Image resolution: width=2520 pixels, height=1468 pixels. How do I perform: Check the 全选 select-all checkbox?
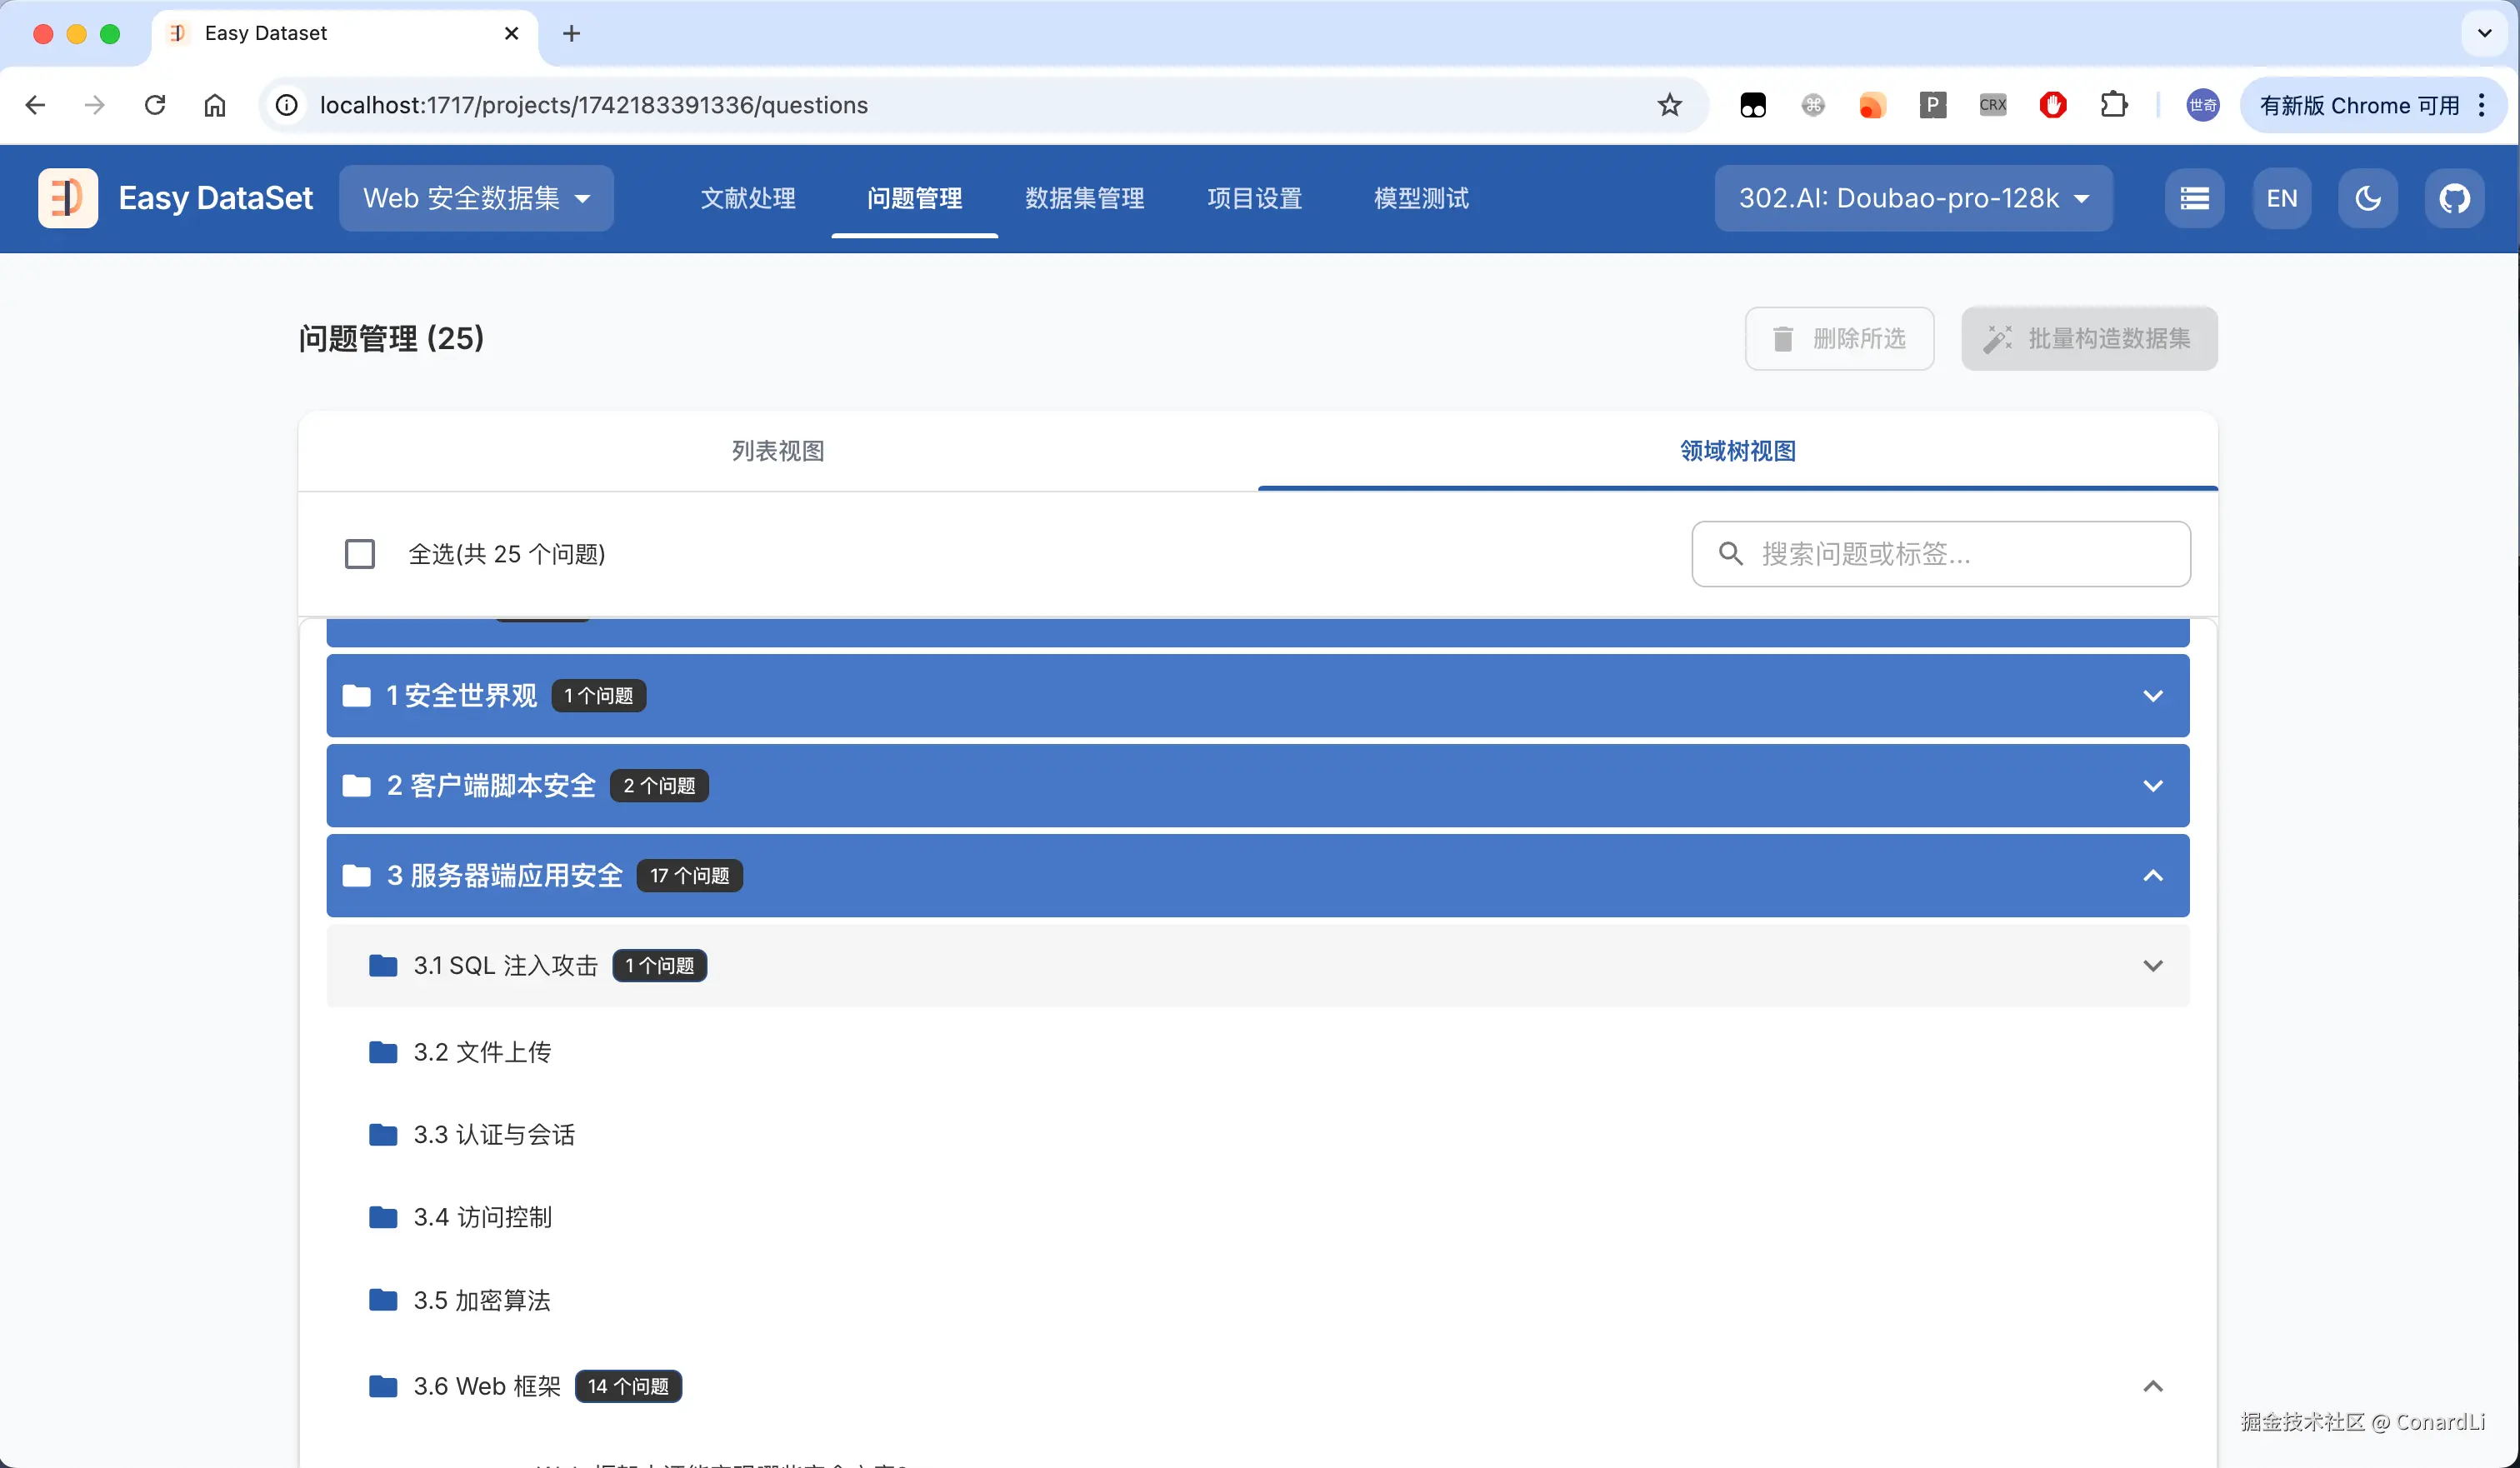point(360,554)
